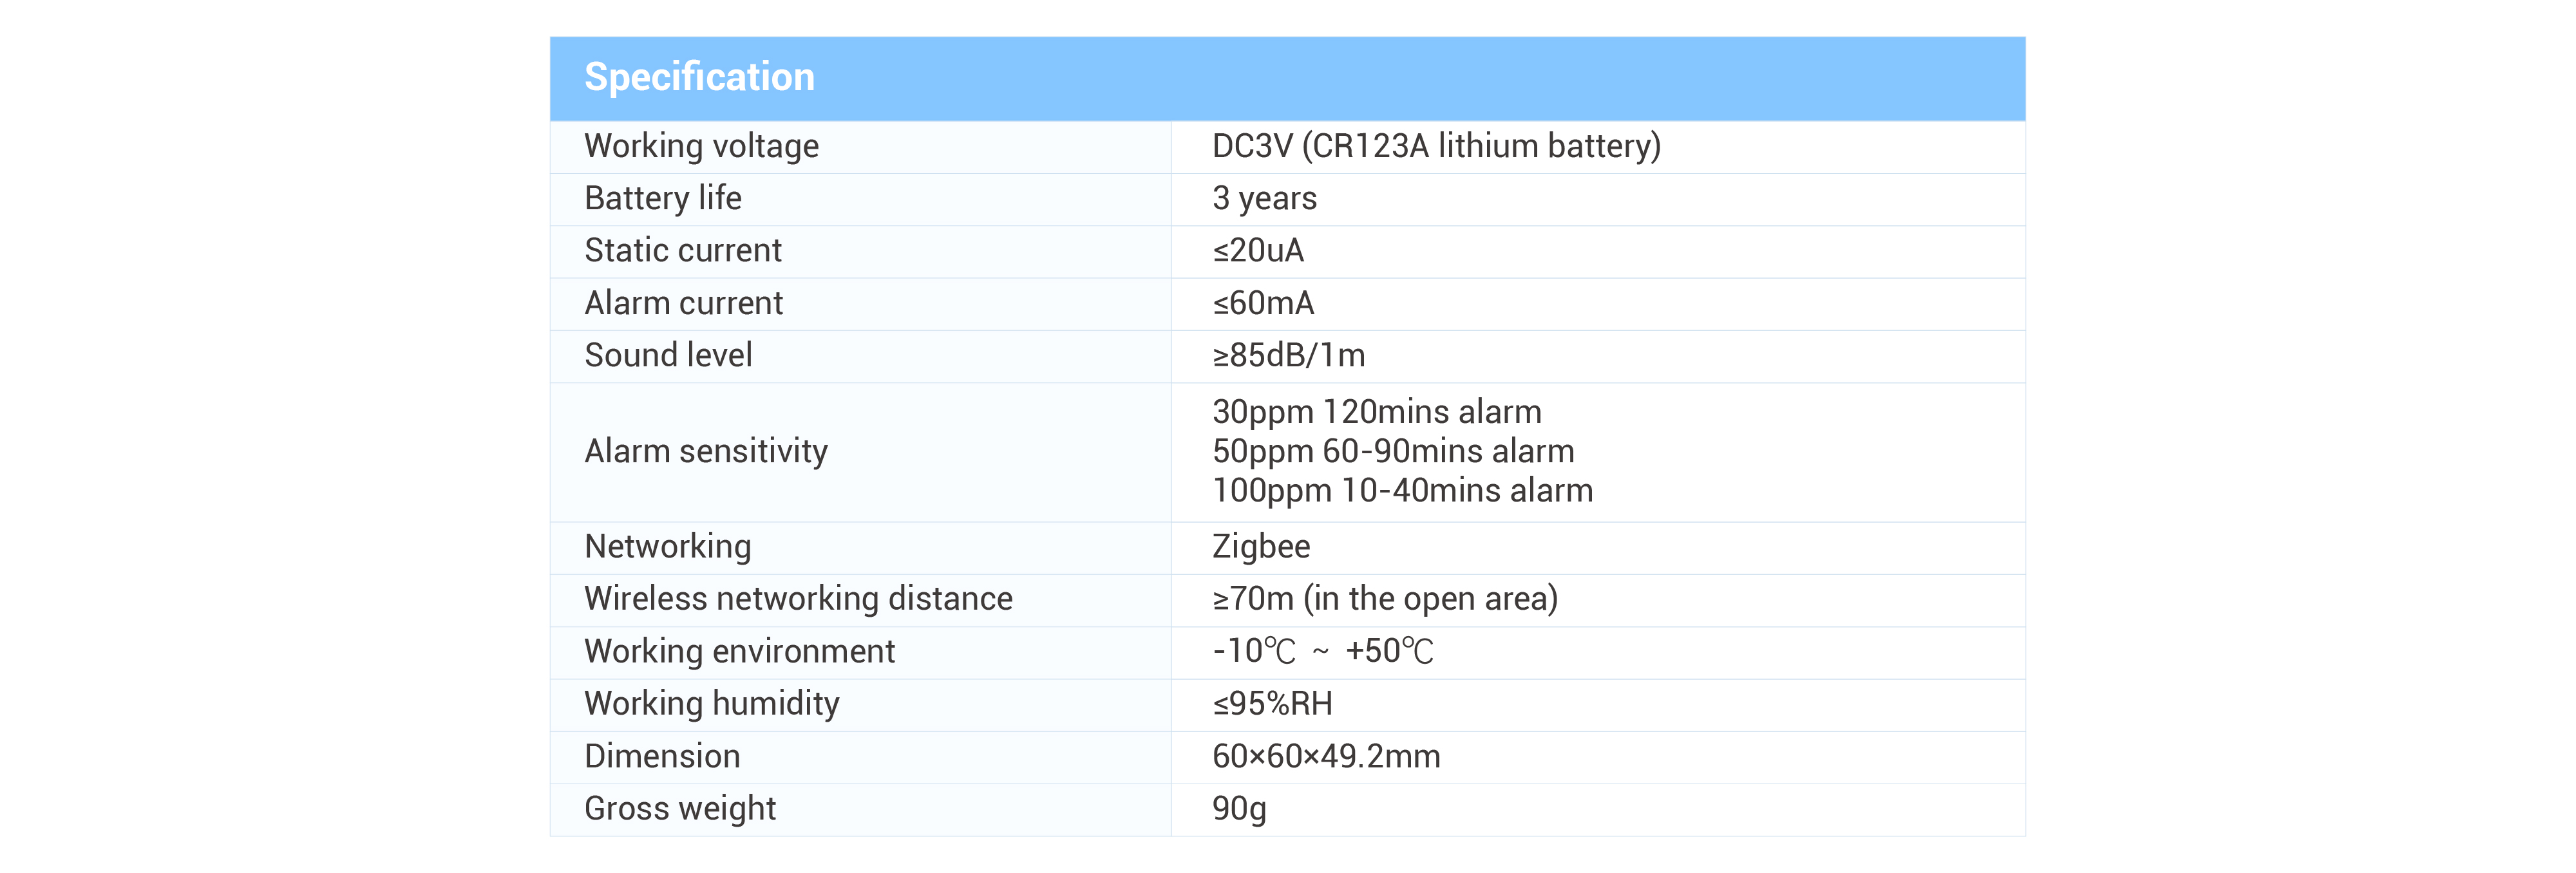Click the 100ppm 10-40mins alarm line
Image resolution: width=2576 pixels, height=873 pixels.
pos(1401,491)
